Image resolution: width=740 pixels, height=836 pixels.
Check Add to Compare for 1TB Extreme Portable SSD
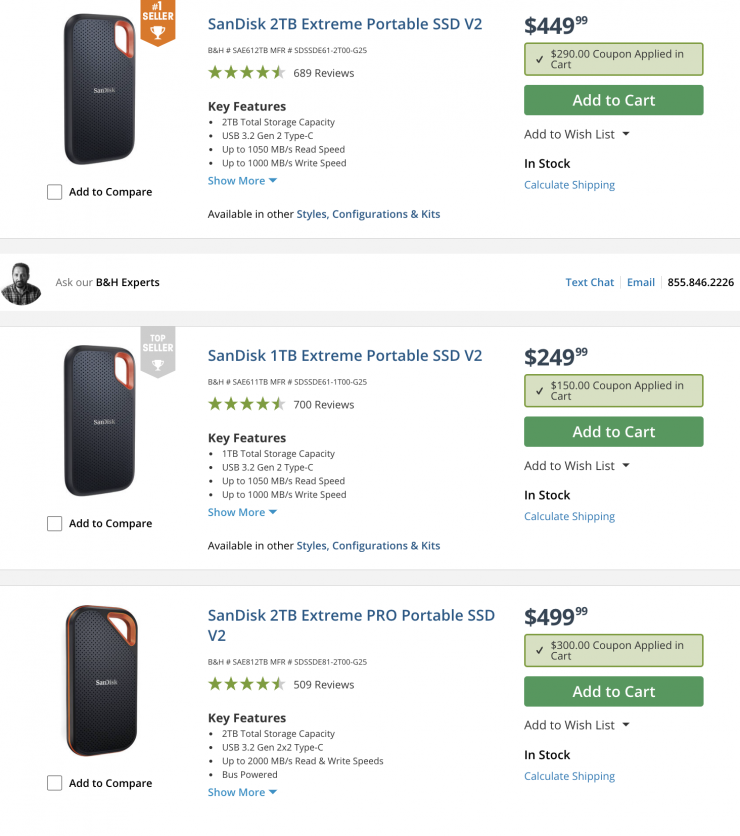(x=55, y=524)
